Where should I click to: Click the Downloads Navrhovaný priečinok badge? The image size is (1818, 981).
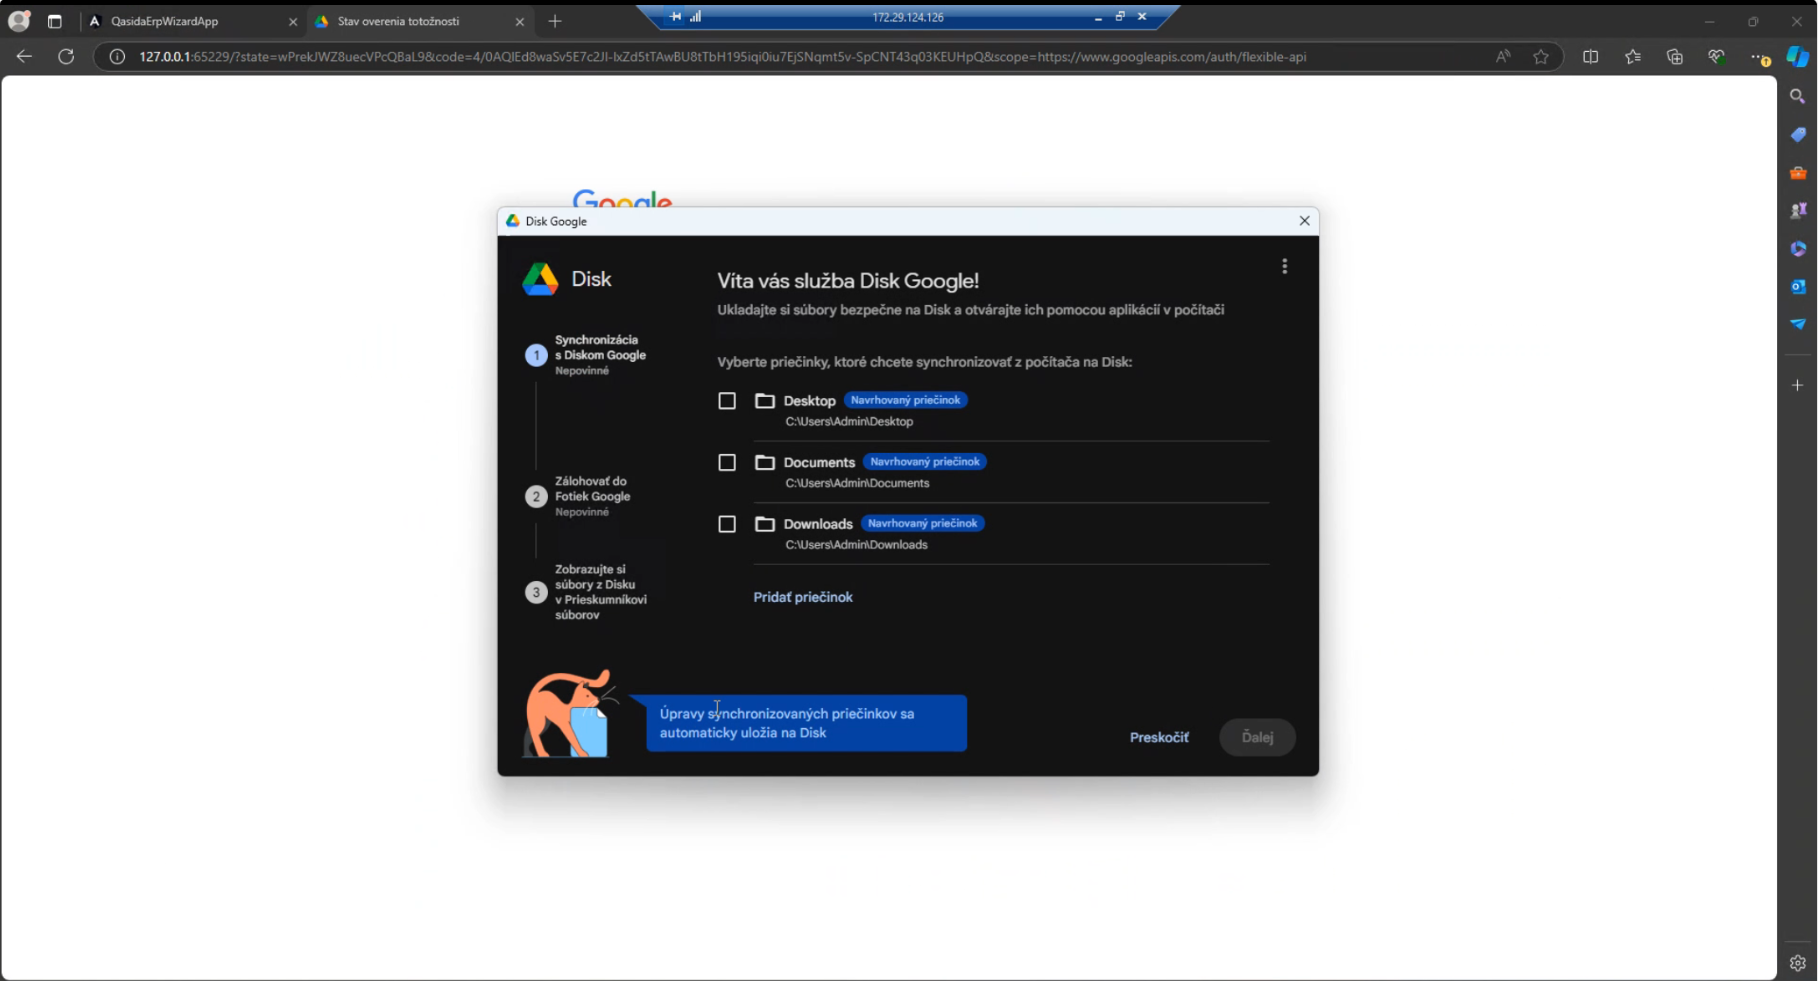(x=922, y=523)
